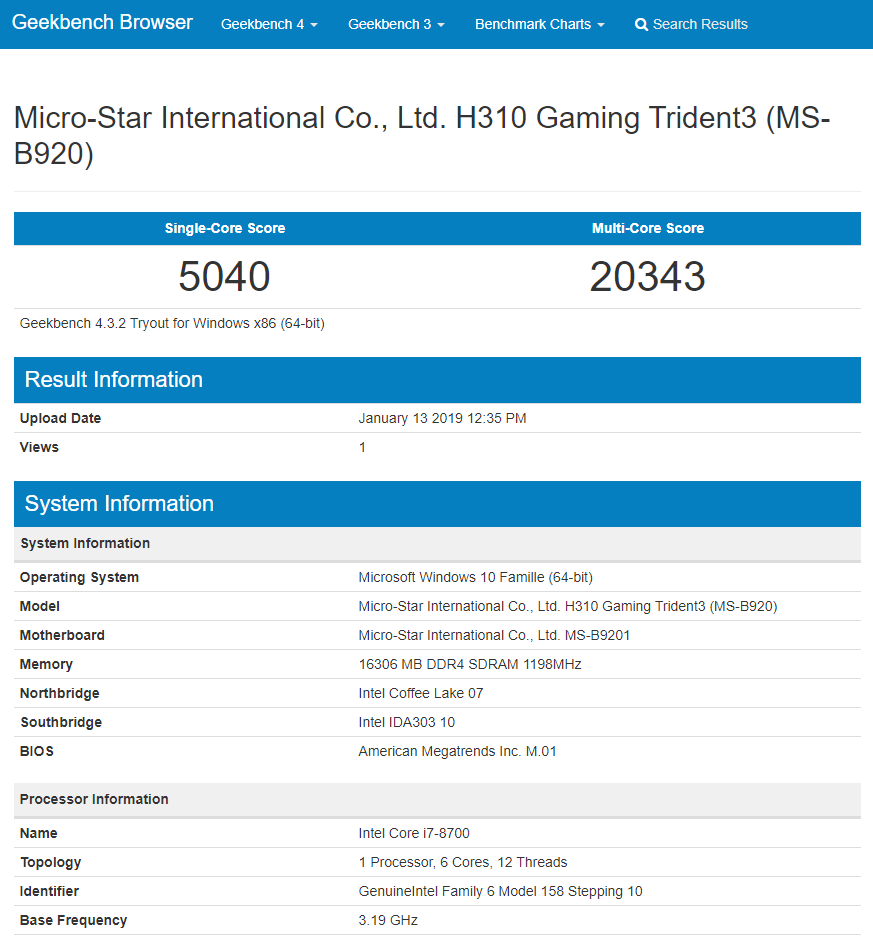The width and height of the screenshot is (873, 937).
Task: Go to Geekbench Browser home link
Action: pos(102,22)
